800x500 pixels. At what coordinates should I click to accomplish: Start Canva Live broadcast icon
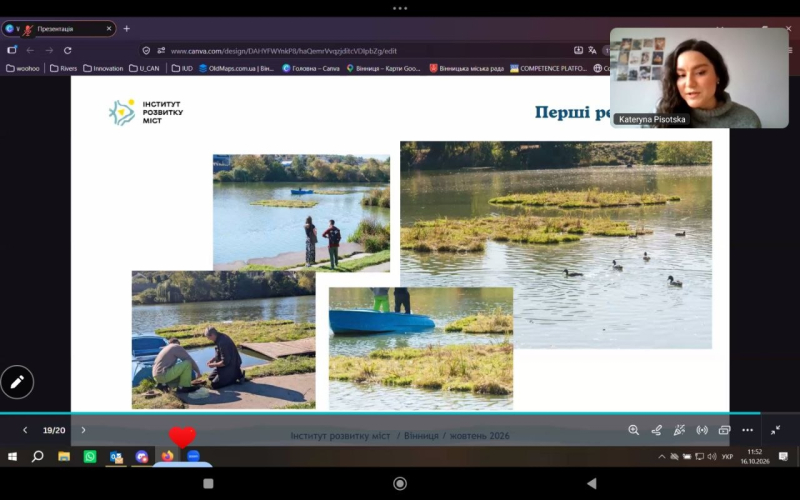pos(702,430)
